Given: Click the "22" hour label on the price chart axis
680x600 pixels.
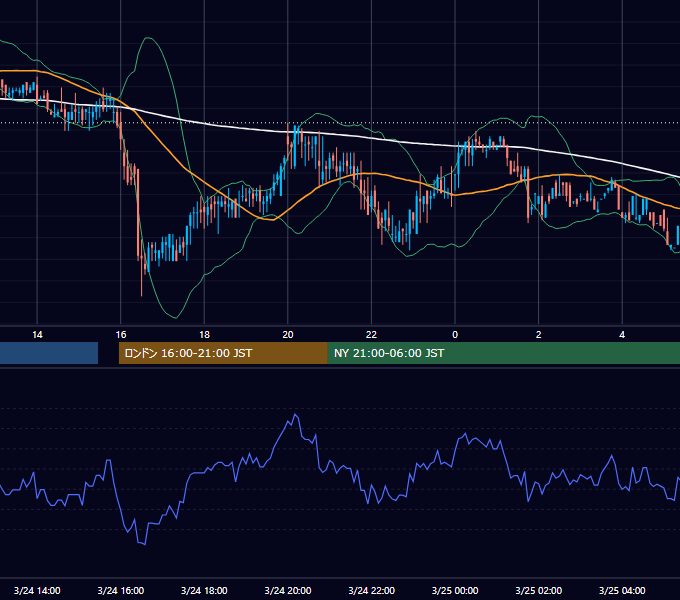Looking at the screenshot, I should (371, 335).
